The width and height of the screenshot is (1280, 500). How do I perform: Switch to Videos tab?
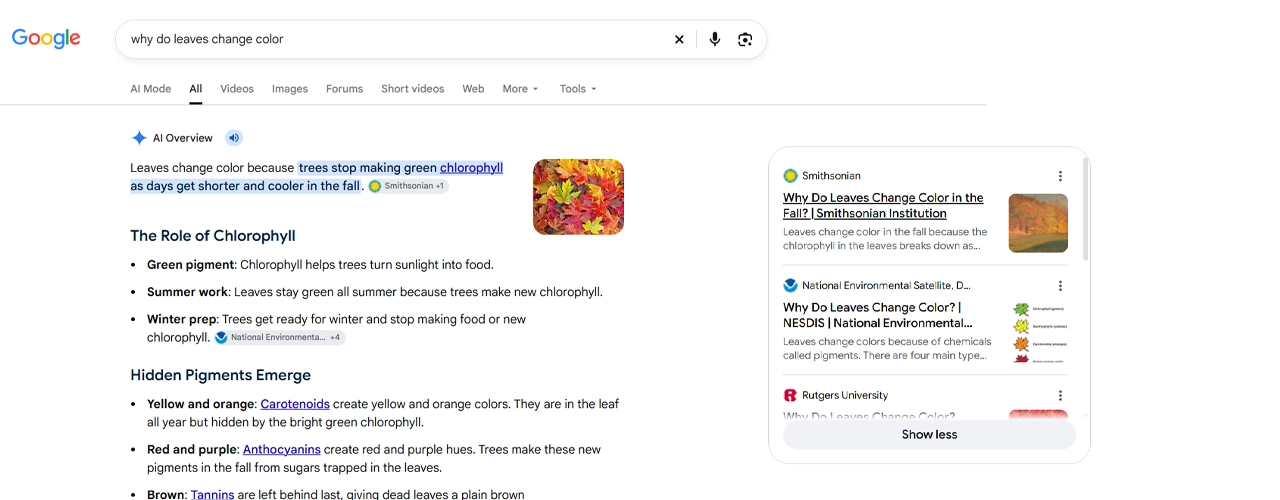tap(237, 89)
